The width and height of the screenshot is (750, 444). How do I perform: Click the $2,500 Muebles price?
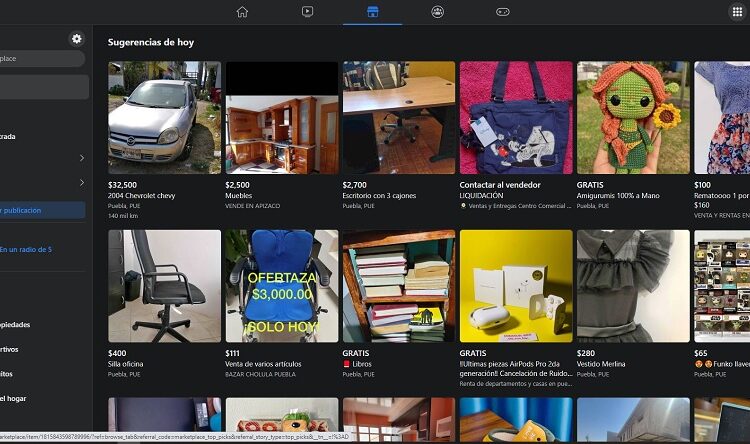pos(237,185)
